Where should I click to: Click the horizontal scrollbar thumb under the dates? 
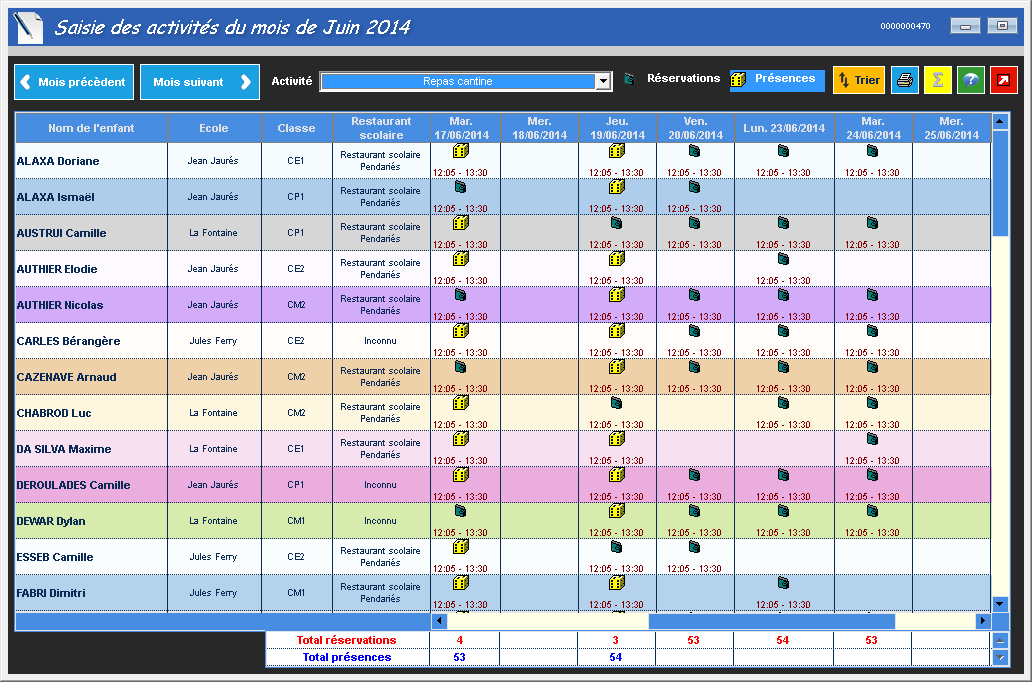(771, 621)
